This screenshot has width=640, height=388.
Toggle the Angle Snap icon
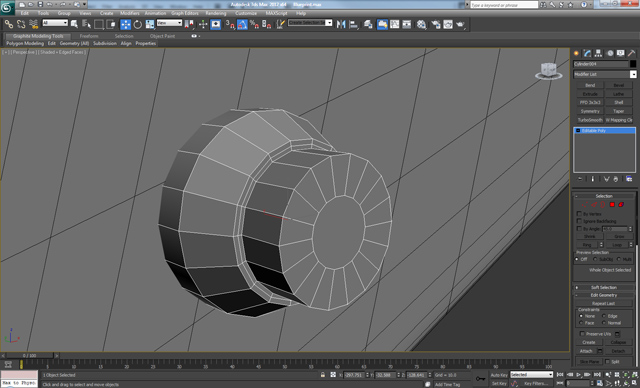pos(242,24)
